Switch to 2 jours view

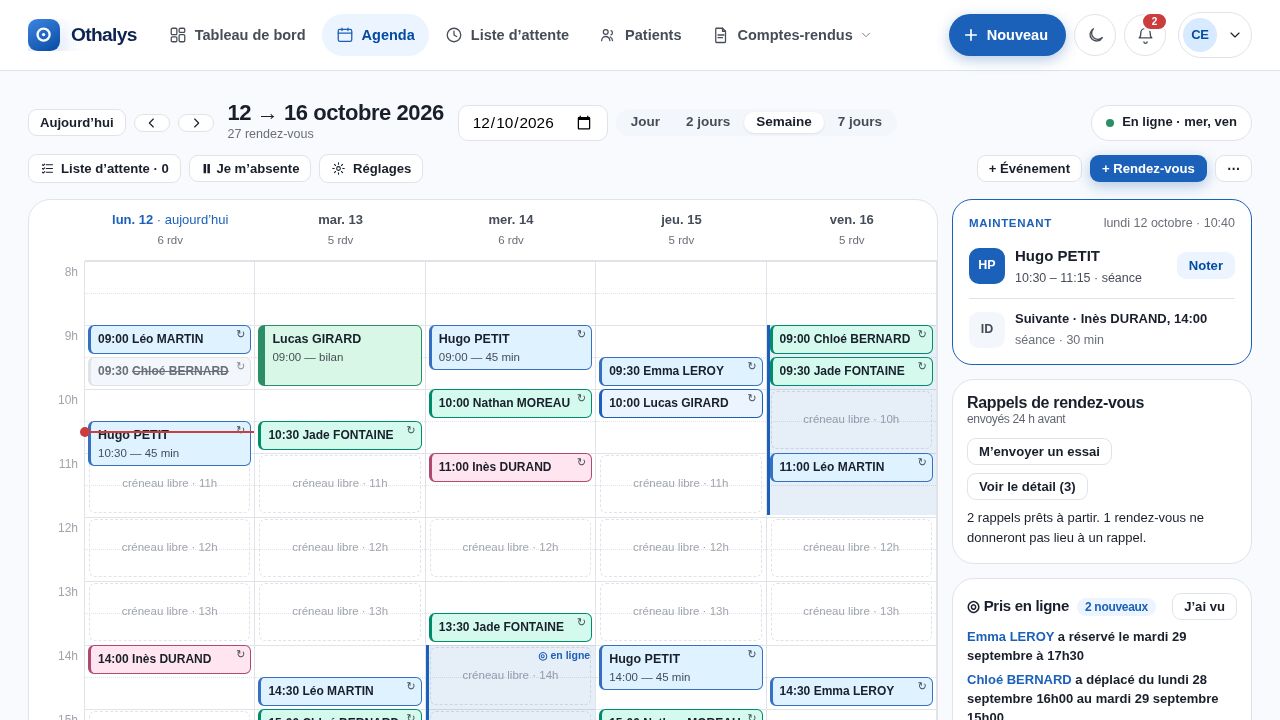(x=708, y=122)
